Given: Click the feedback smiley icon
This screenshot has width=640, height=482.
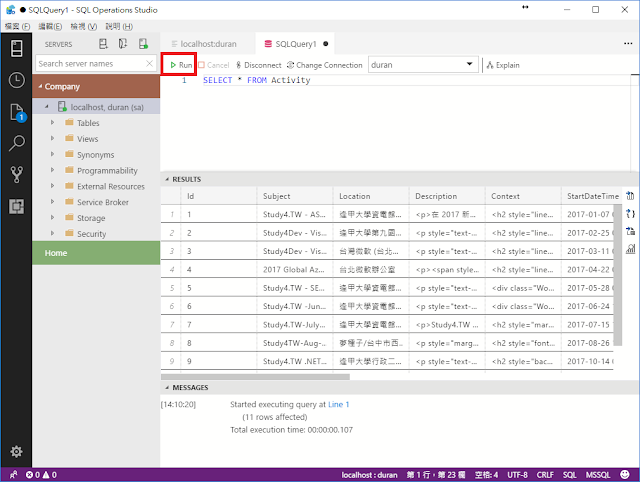Looking at the screenshot, I should click(624, 474).
